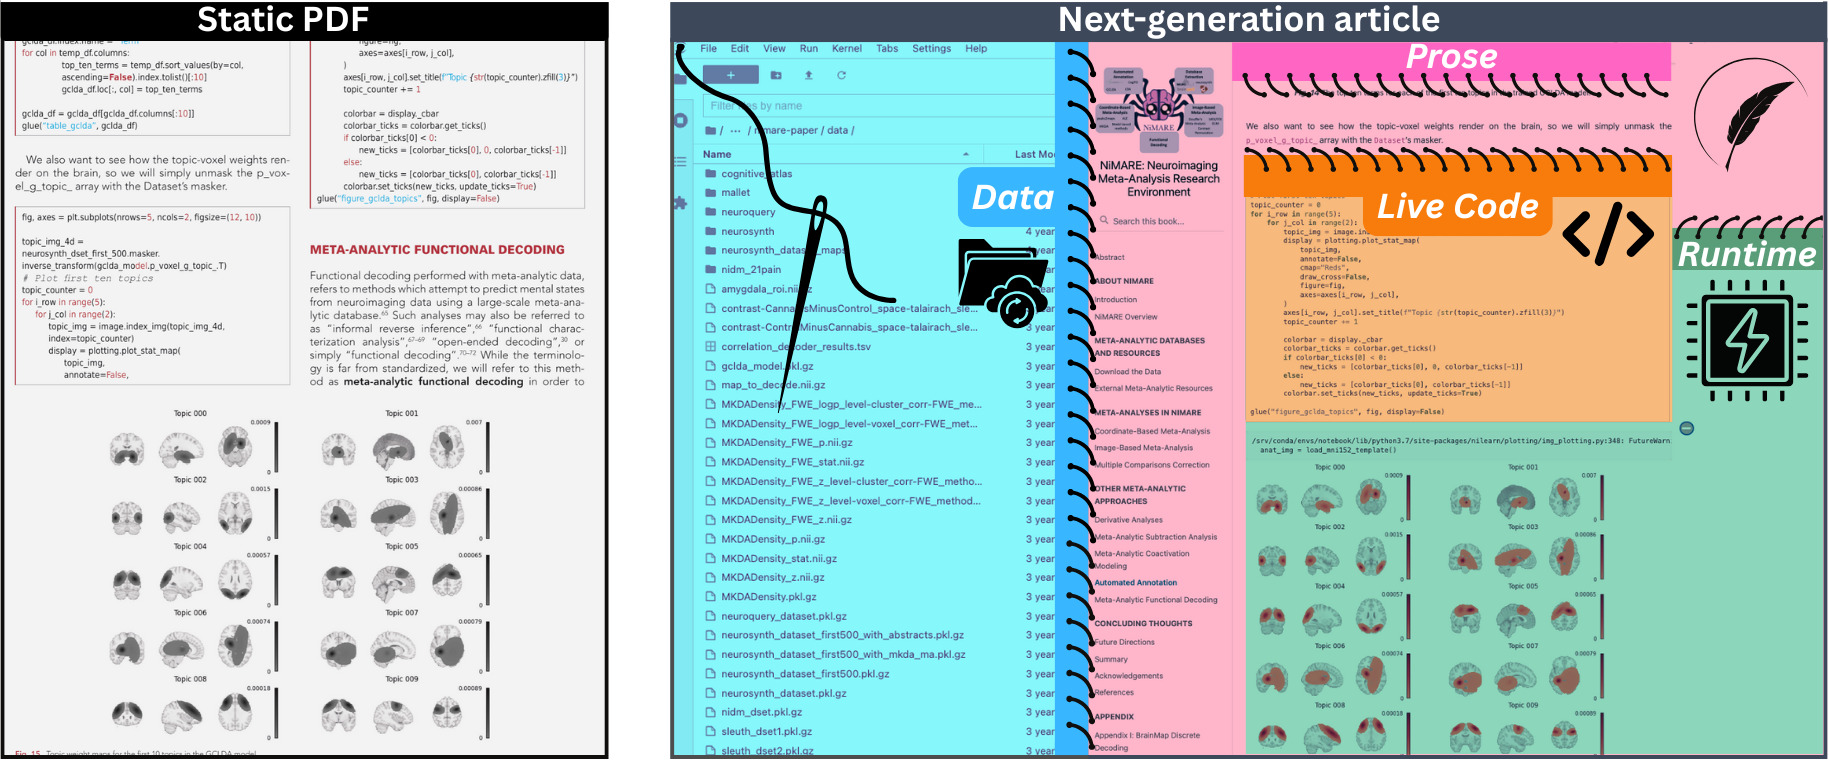Click the New Folder icon
Image resolution: width=1829 pixels, height=762 pixels.
pos(776,75)
